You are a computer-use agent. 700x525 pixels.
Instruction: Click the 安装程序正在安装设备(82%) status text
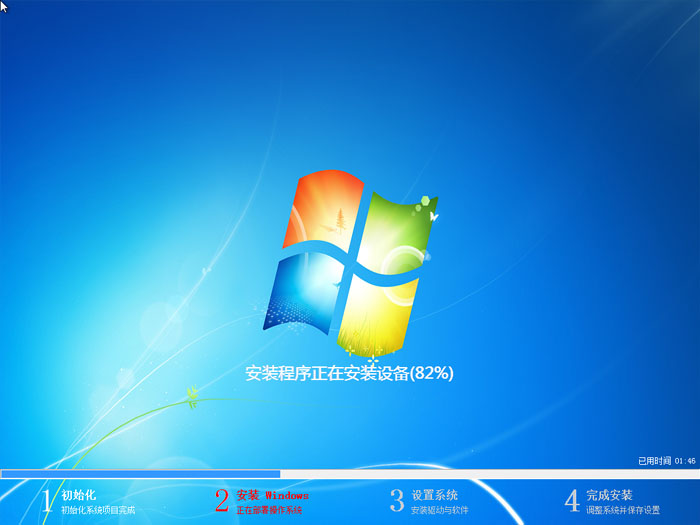pos(350,373)
